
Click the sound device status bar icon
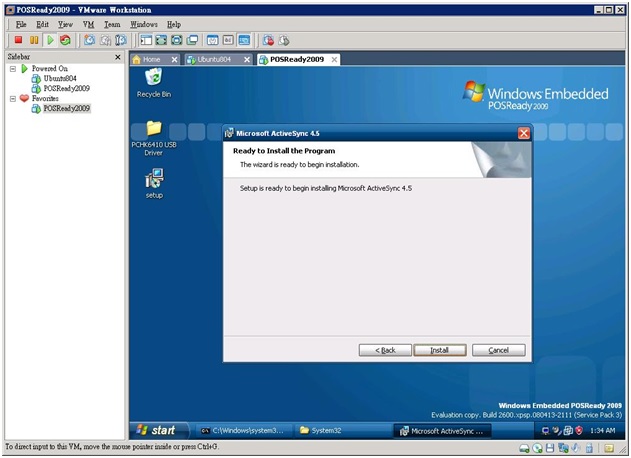pyautogui.click(x=576, y=448)
